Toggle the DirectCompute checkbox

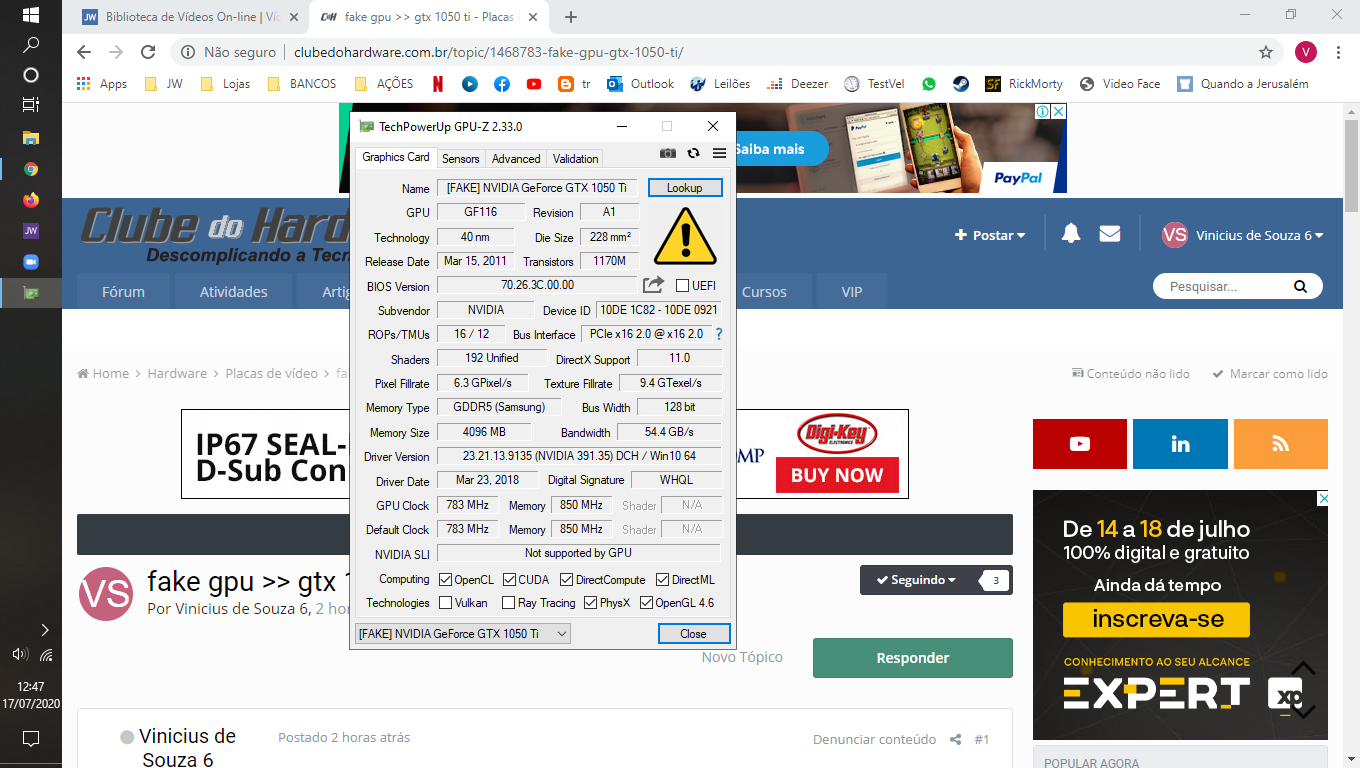(x=567, y=580)
